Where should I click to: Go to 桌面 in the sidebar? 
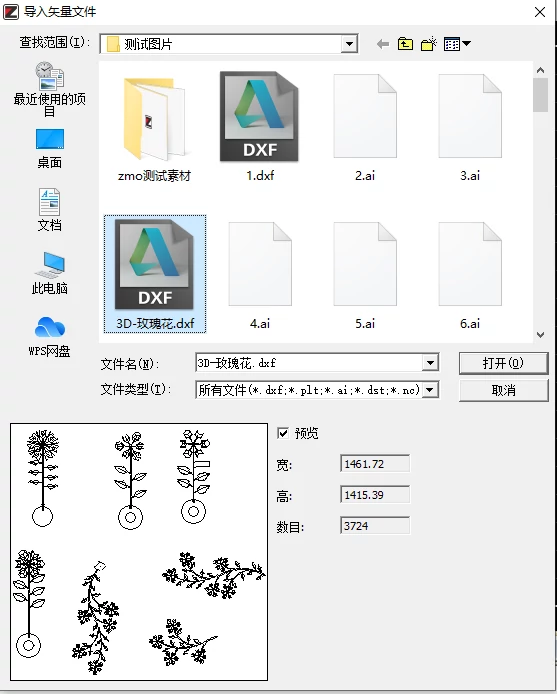pos(50,148)
